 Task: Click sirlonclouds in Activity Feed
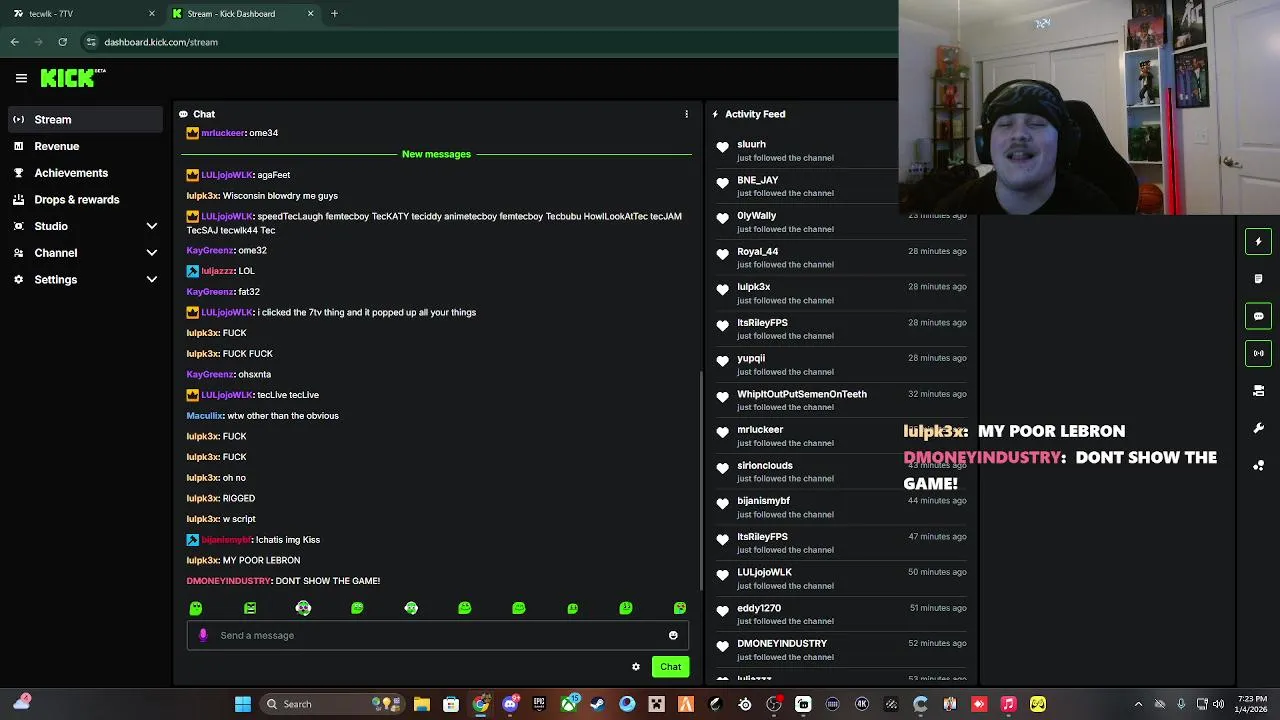coord(764,465)
